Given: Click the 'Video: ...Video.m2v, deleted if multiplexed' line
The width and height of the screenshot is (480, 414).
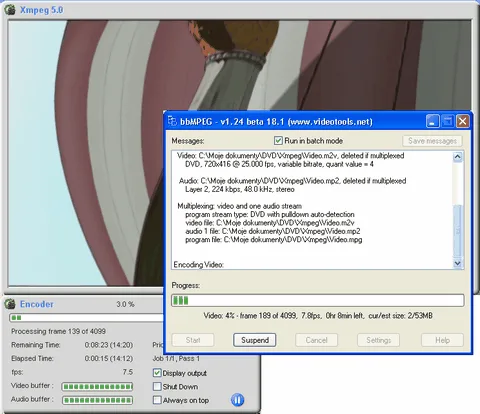Looking at the screenshot, I should [290, 156].
